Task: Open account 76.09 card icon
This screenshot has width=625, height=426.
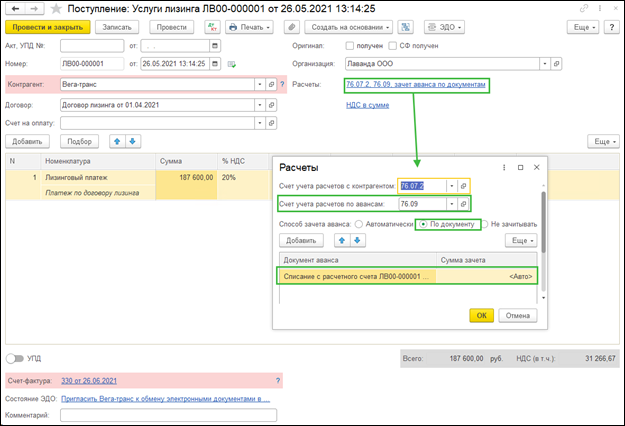Action: pos(463,204)
